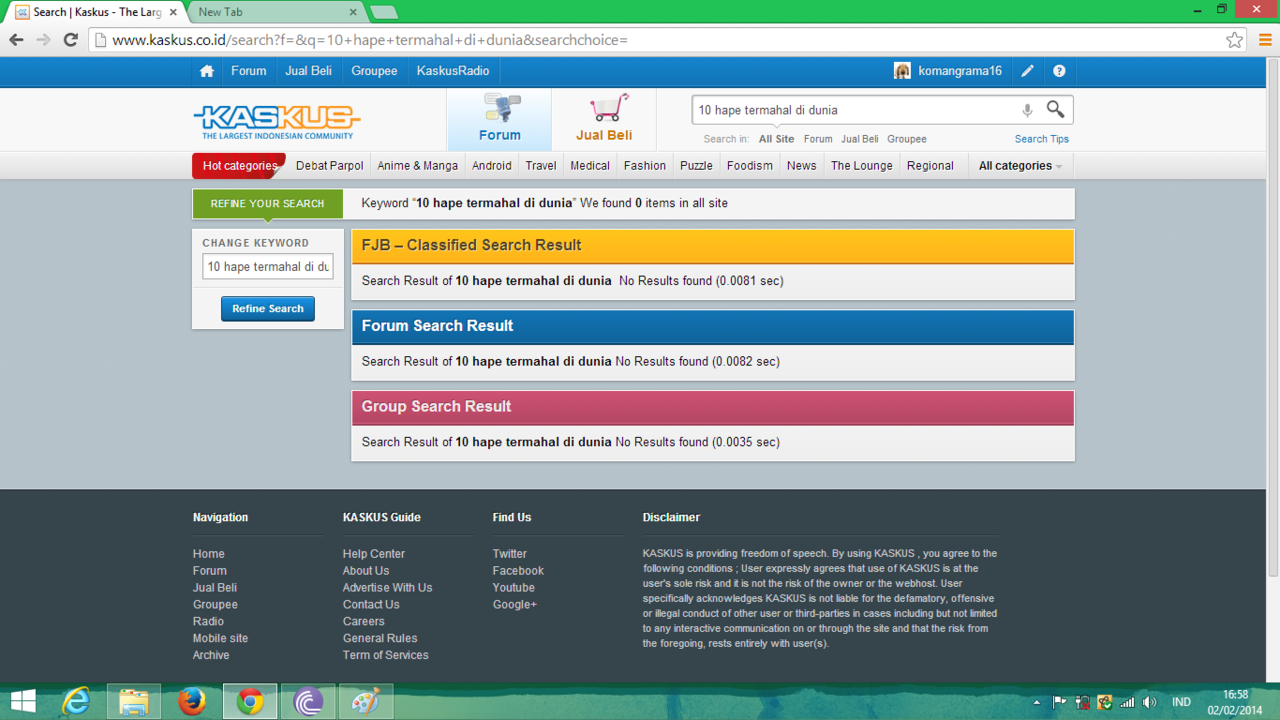1280x720 pixels.
Task: Click the Chrome address bar URL
Action: [369, 40]
